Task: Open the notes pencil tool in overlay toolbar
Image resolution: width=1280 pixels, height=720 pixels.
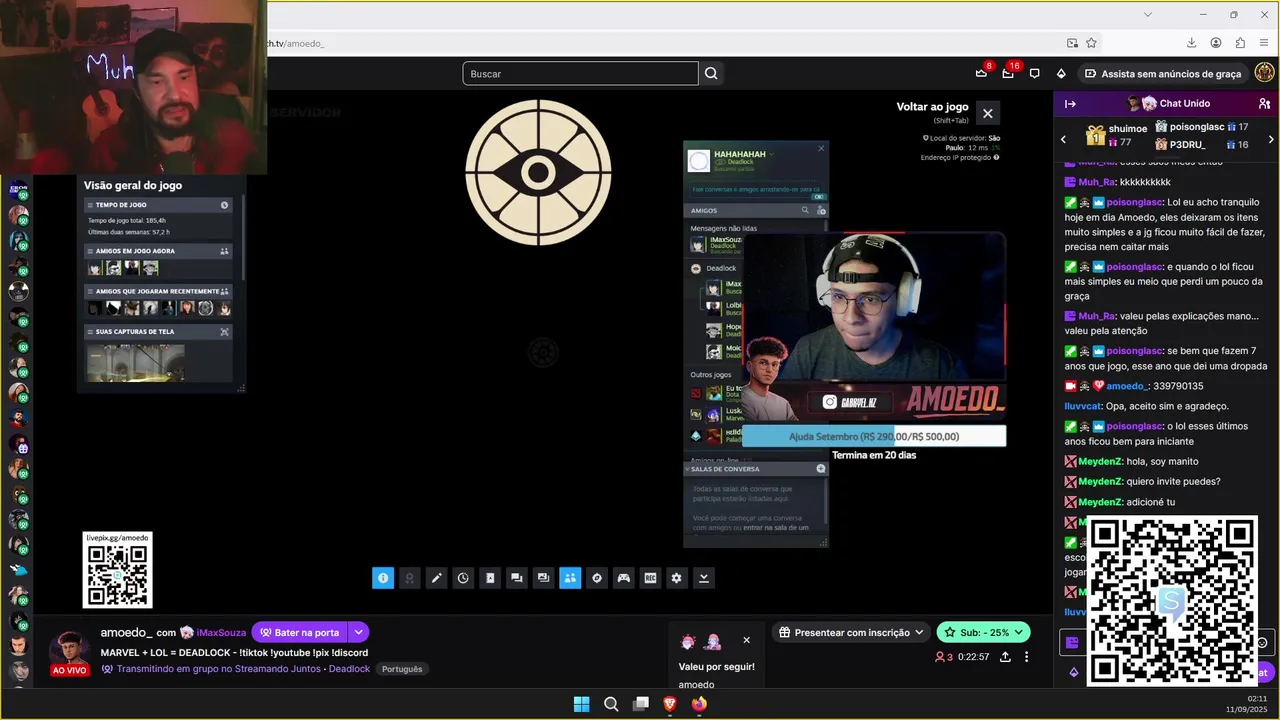Action: [436, 578]
